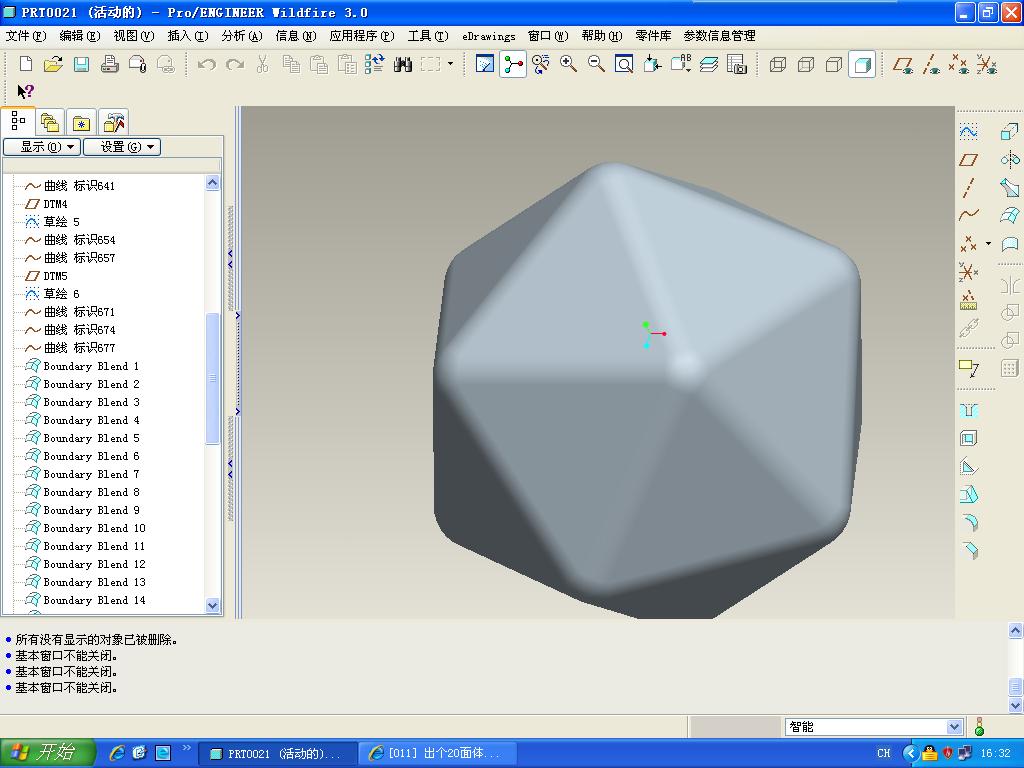The width and height of the screenshot is (1024, 768).
Task: Click the Shell tool icon
Action: tap(969, 438)
